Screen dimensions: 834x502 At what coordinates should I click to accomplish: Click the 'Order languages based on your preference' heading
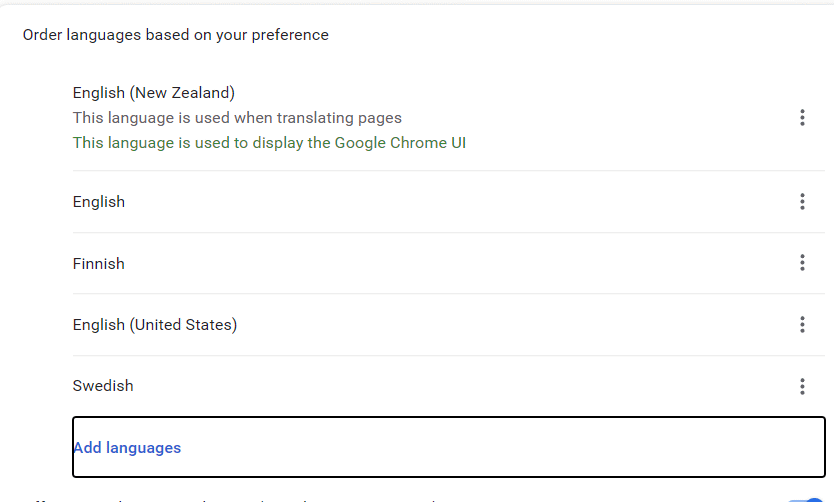coord(176,35)
